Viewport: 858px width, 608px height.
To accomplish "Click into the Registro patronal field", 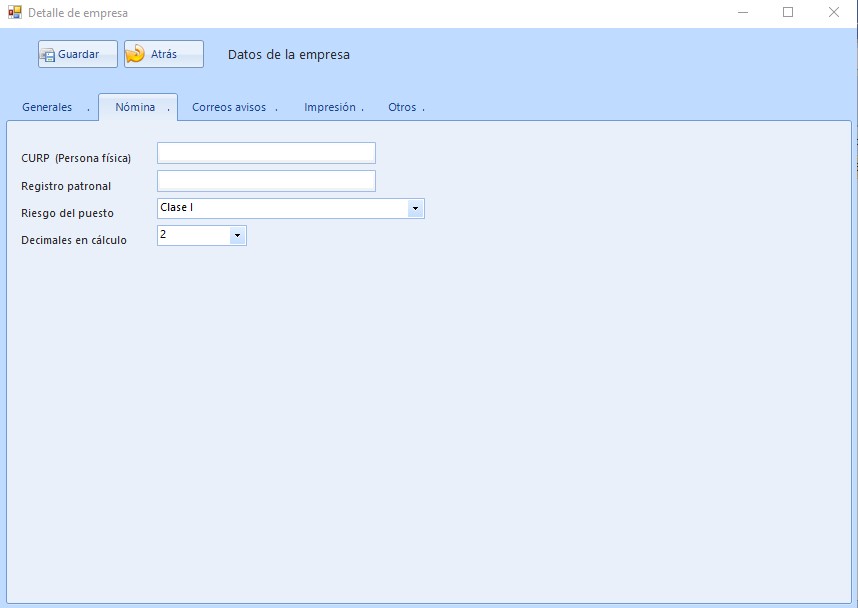I will 266,181.
